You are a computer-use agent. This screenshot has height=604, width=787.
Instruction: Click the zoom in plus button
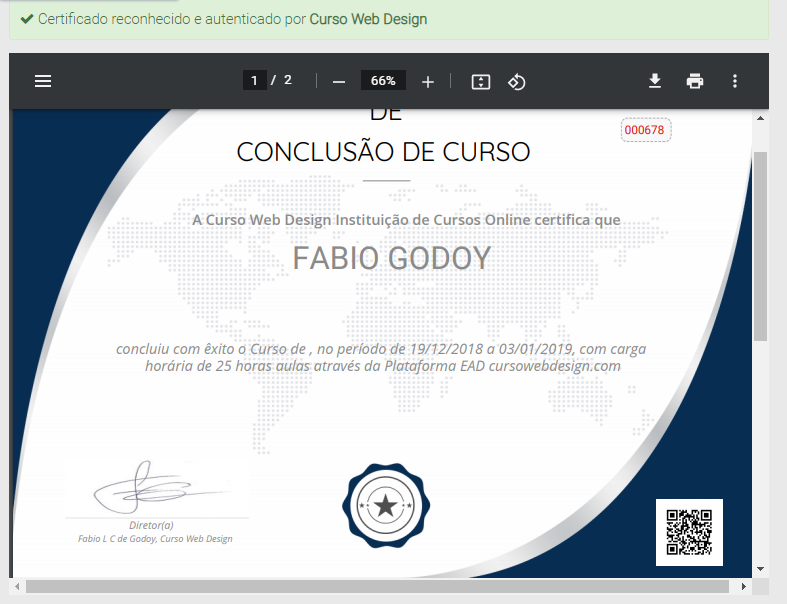click(428, 81)
